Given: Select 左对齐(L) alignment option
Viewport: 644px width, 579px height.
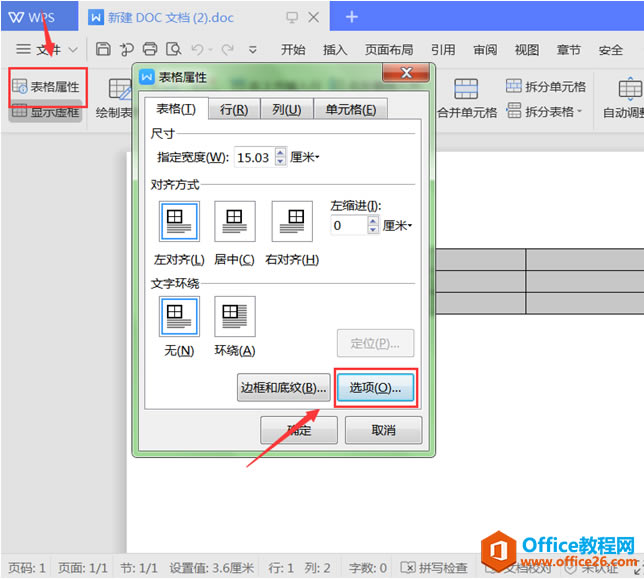Looking at the screenshot, I should pyautogui.click(x=179, y=221).
